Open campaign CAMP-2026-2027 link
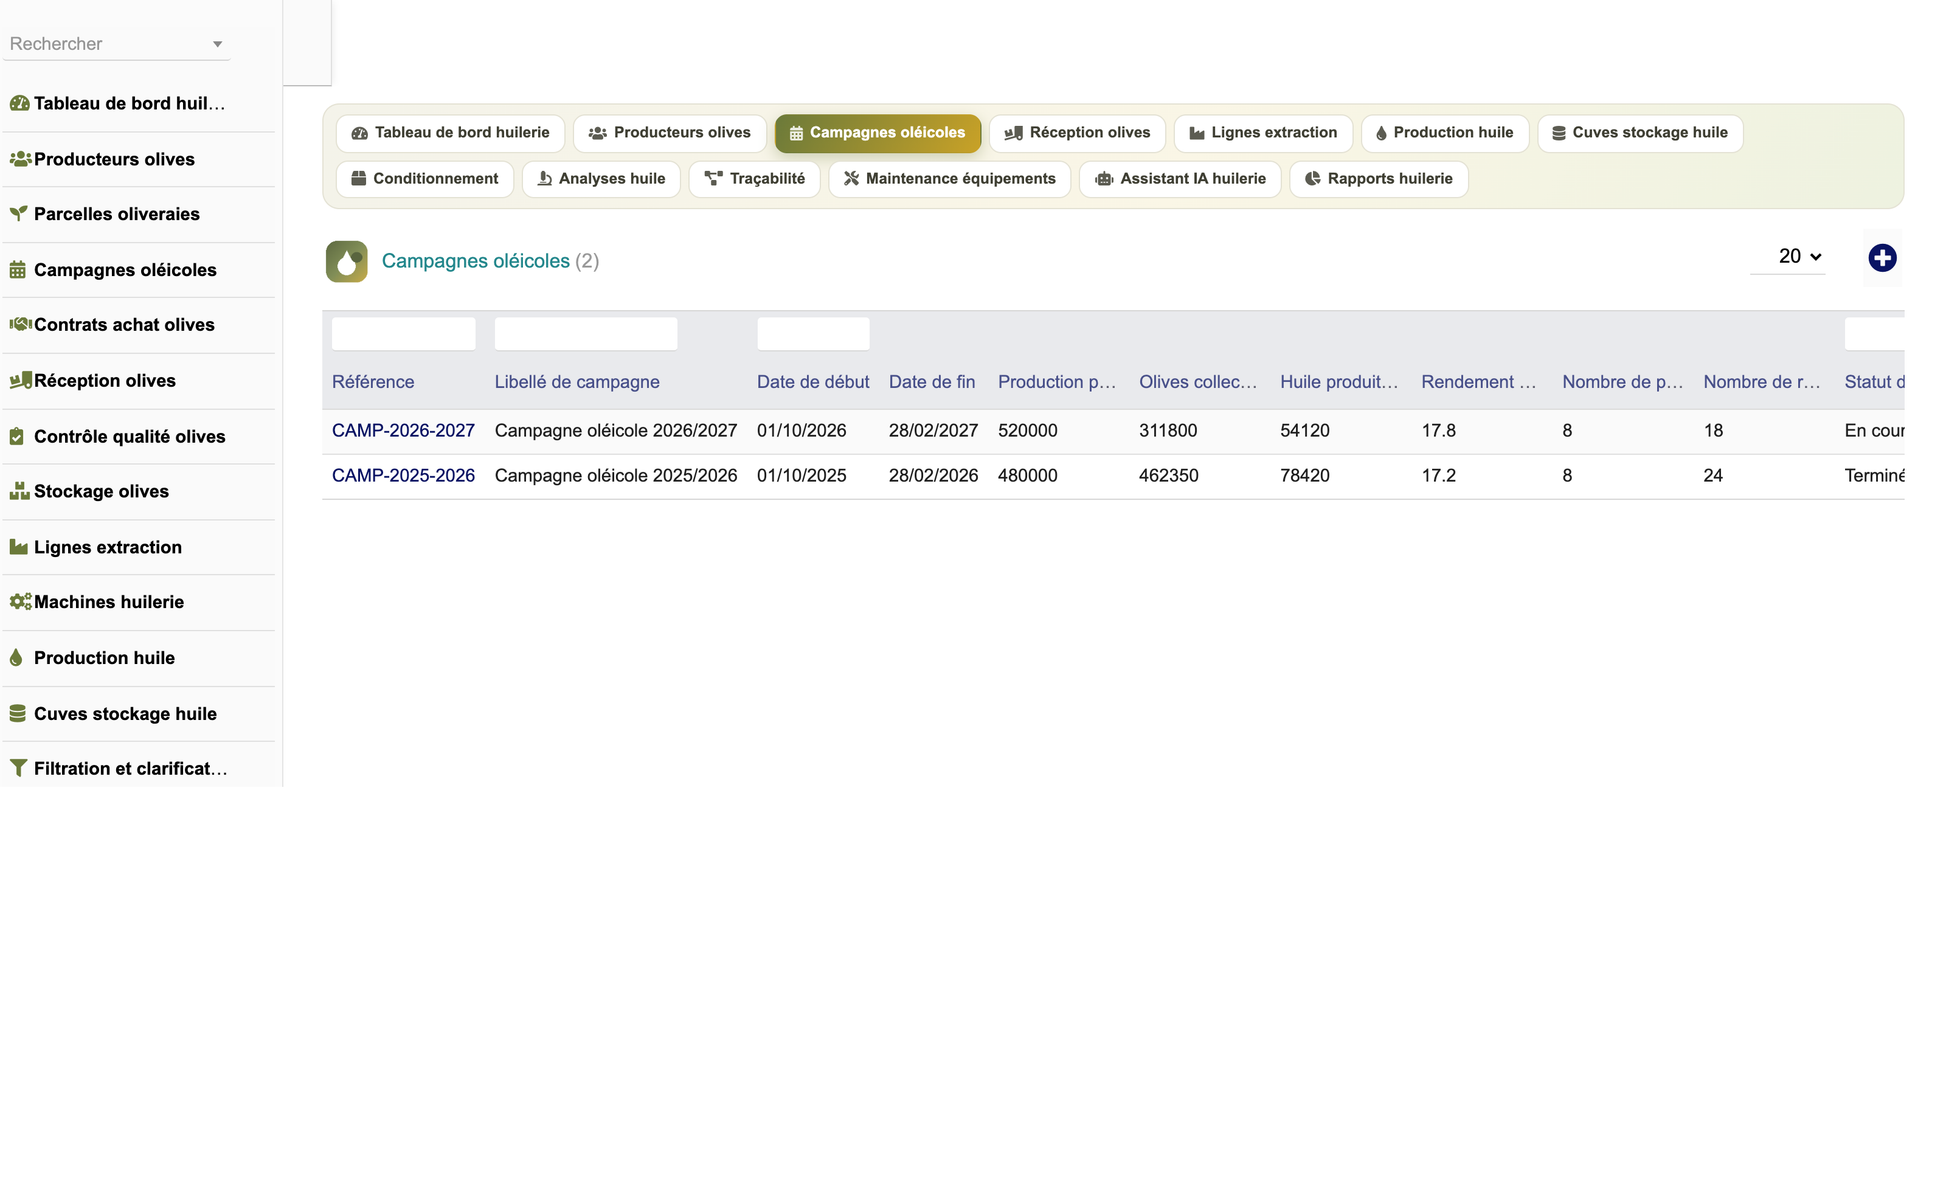This screenshot has width=1946, height=1204. 403,431
